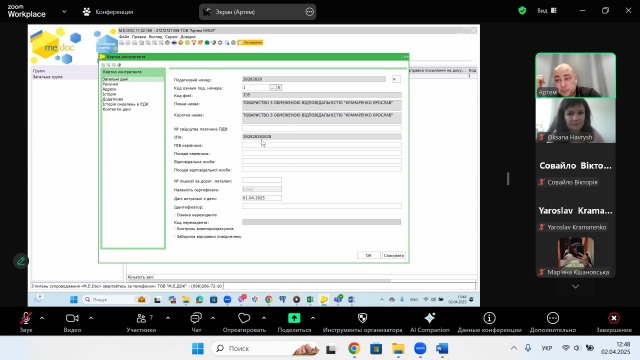Viewport: 640px width, 360px height.
Task: Click the system tray microphone icon
Action: pyautogui.click(x=528, y=348)
